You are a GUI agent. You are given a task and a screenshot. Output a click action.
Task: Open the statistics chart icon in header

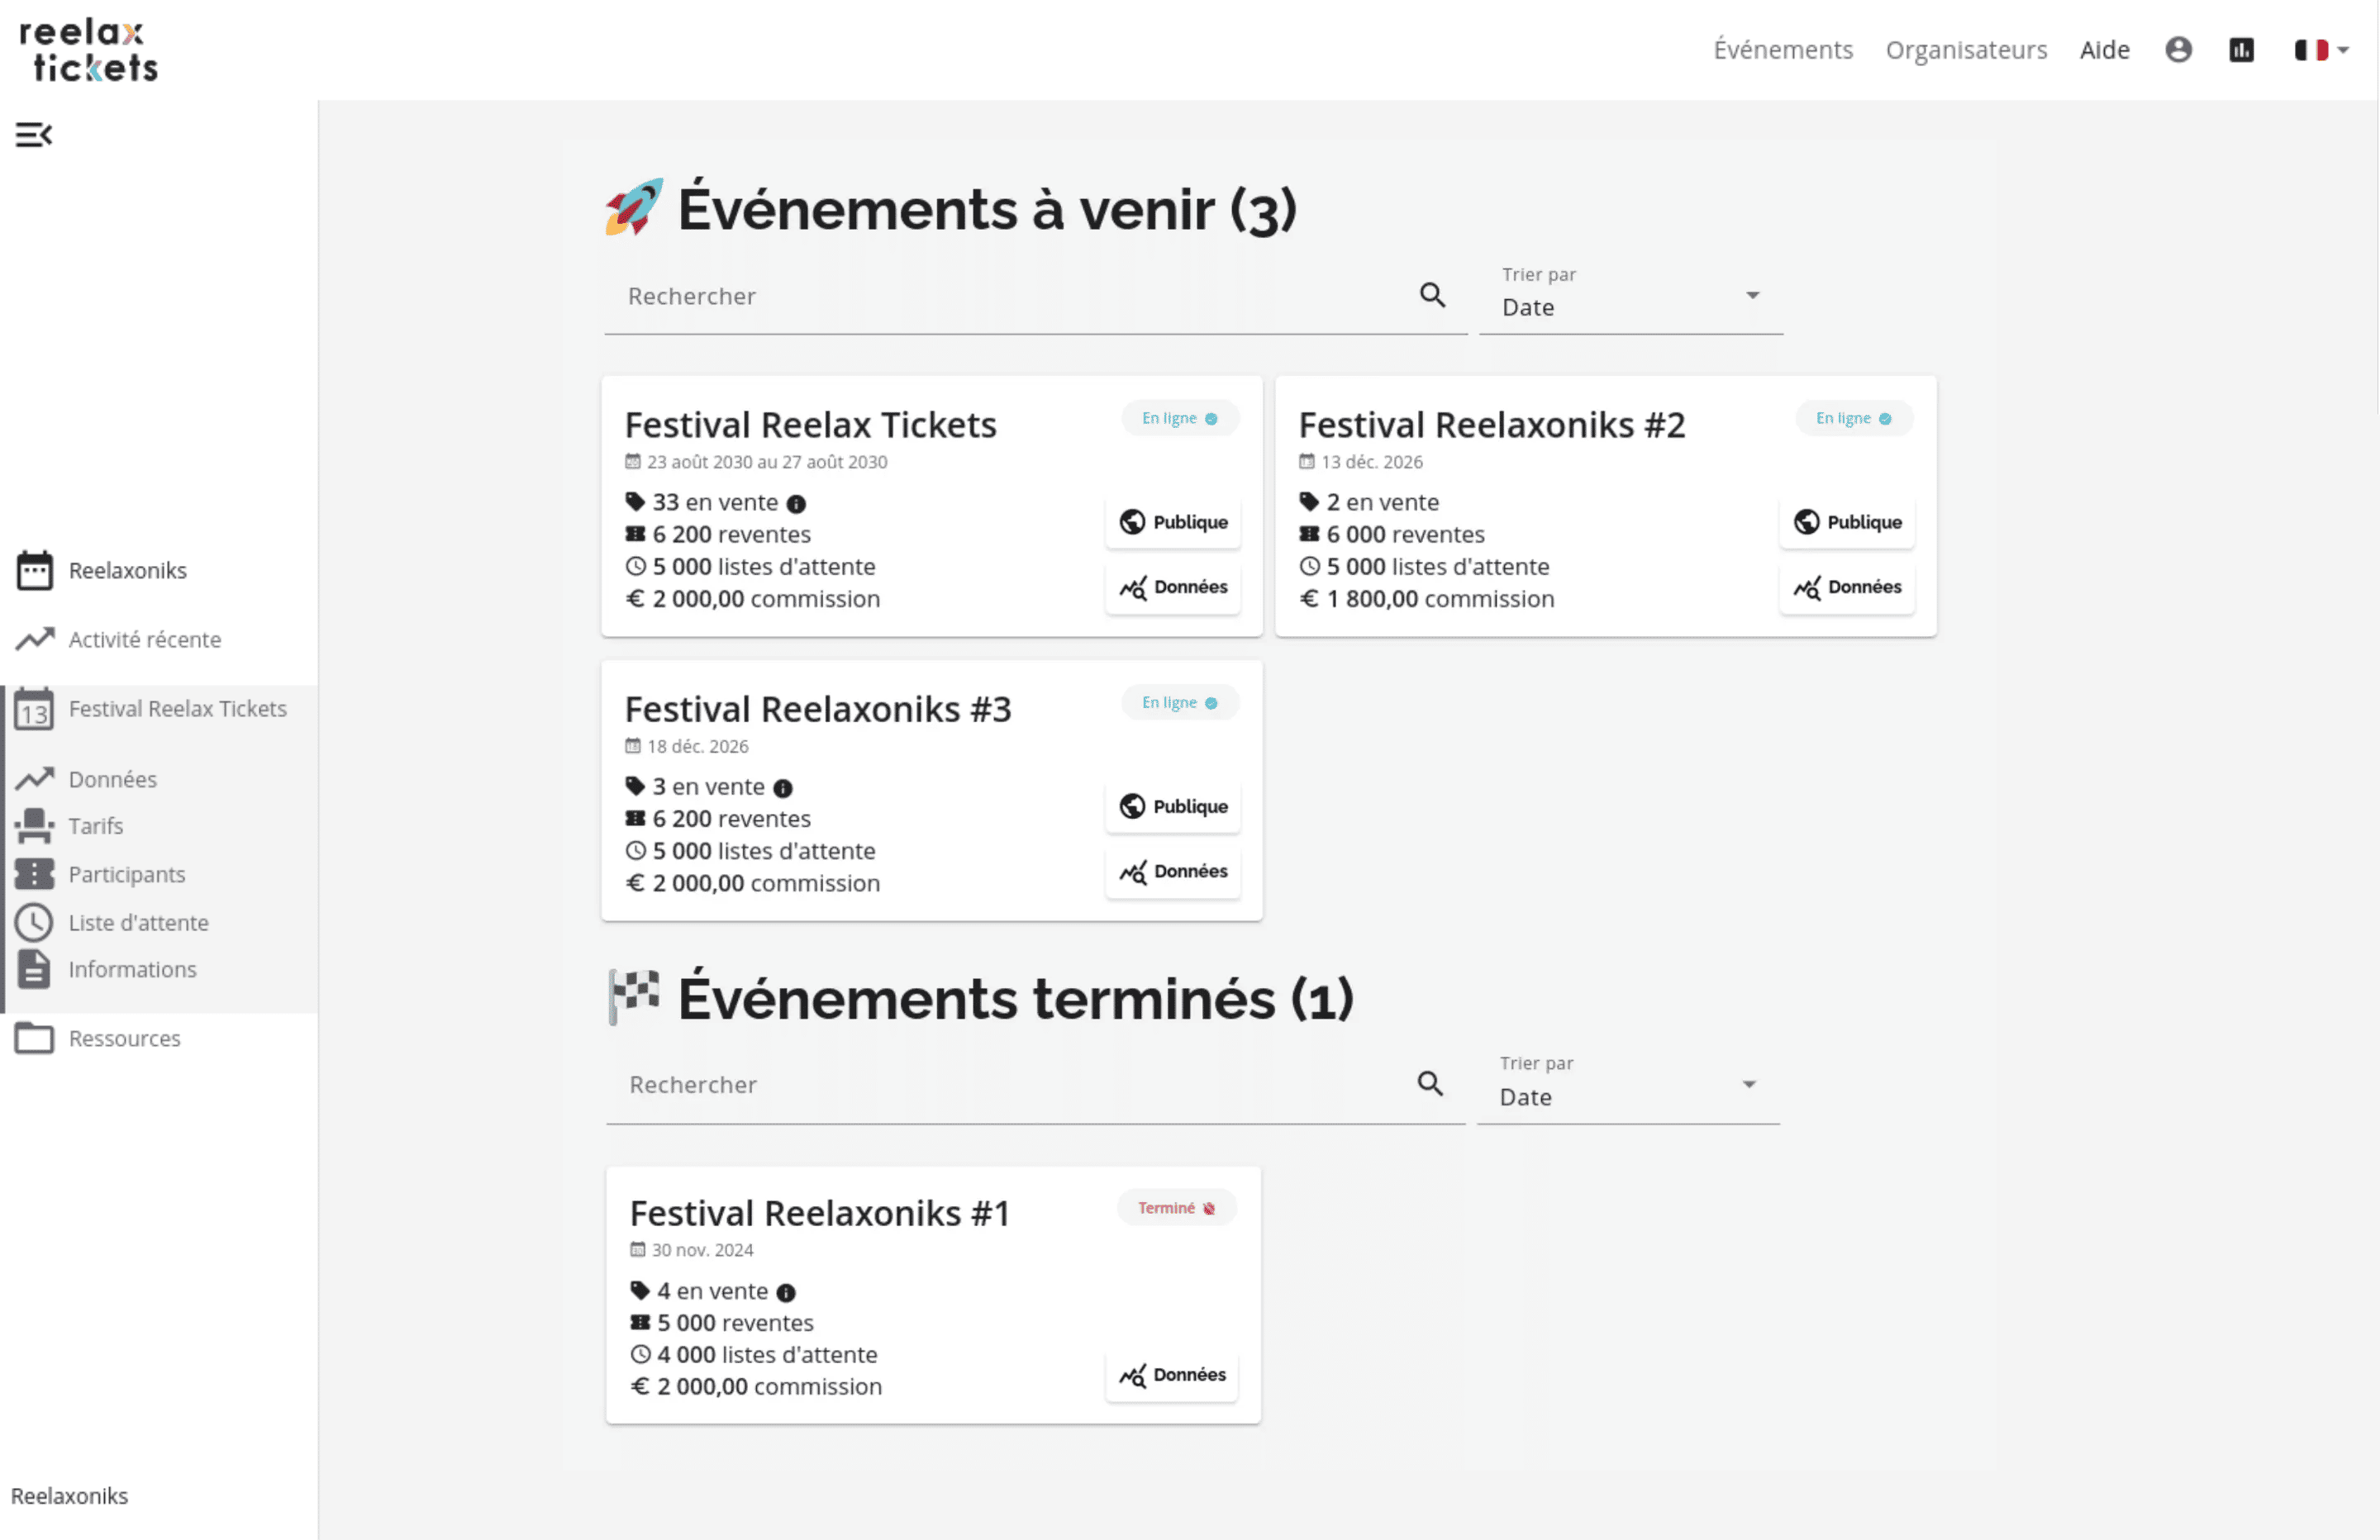coord(2242,49)
